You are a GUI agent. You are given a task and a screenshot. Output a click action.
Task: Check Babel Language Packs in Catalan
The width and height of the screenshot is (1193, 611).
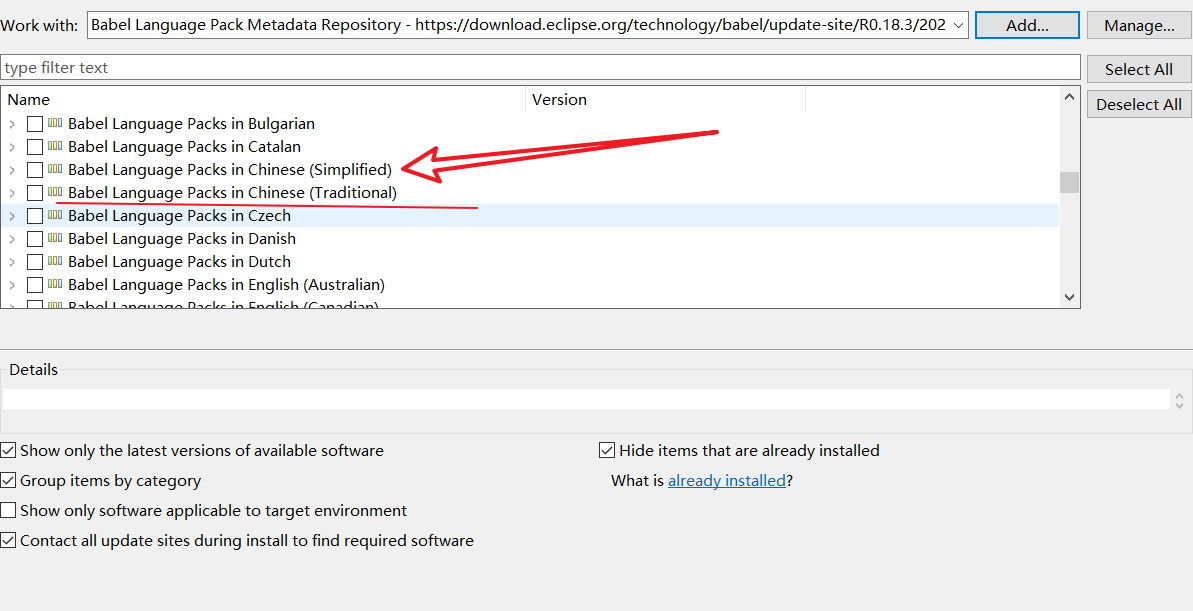(35, 147)
